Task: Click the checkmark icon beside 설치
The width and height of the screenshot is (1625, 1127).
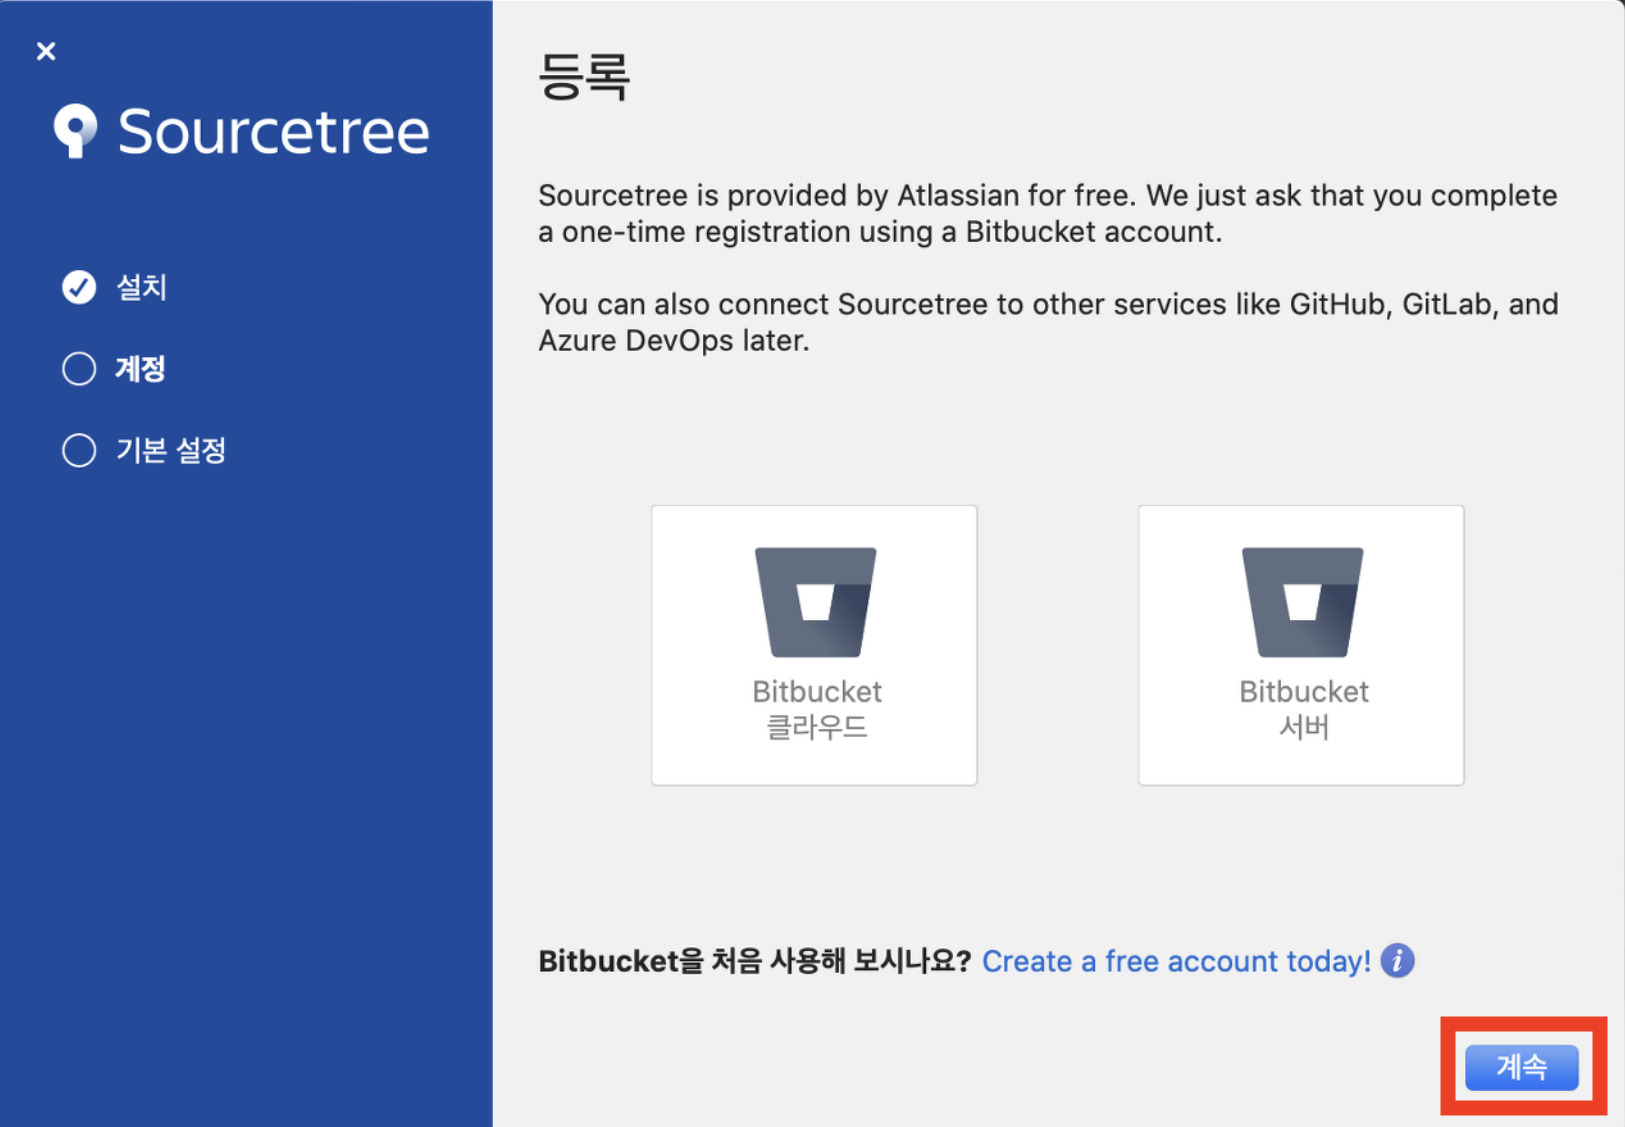Action: (x=79, y=287)
